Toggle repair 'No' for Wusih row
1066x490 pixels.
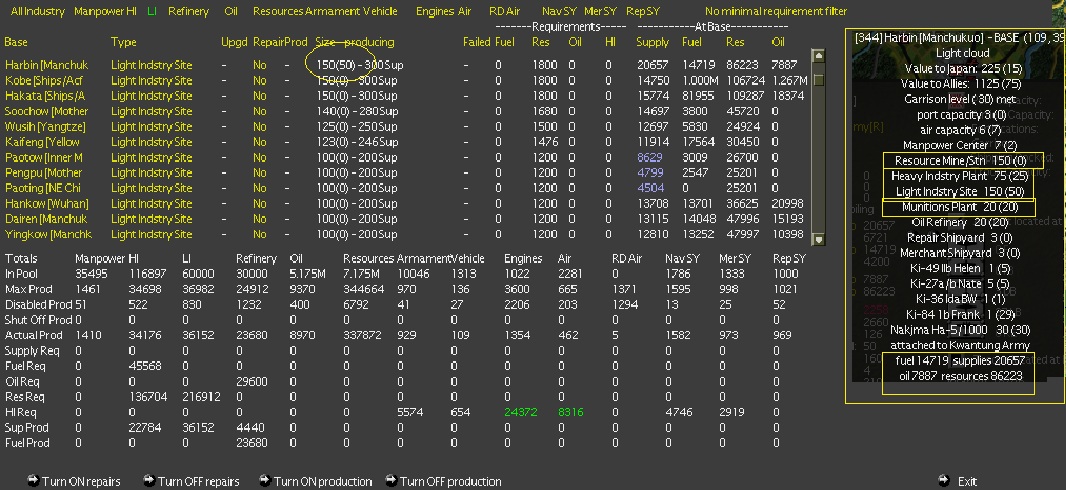pyautogui.click(x=259, y=127)
